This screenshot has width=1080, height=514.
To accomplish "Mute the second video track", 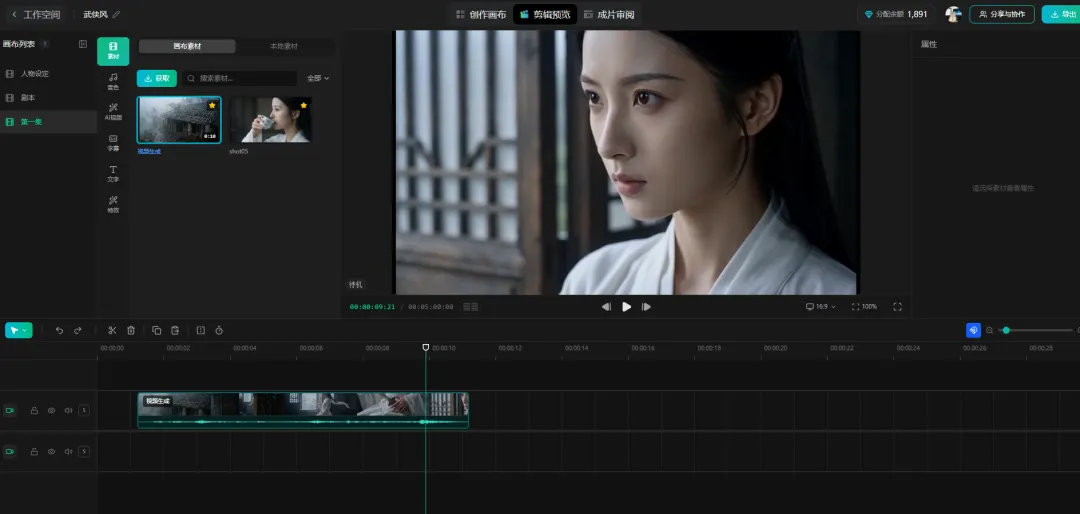I will (x=68, y=452).
